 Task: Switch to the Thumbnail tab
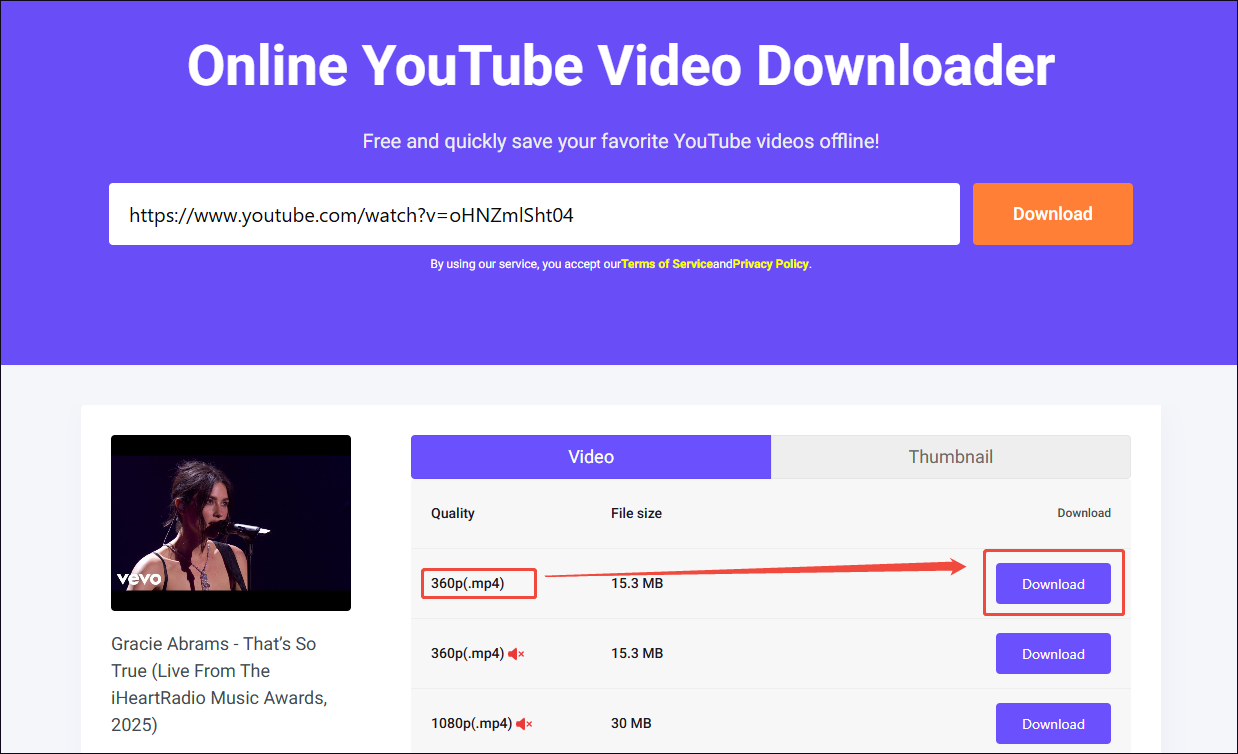pos(950,456)
